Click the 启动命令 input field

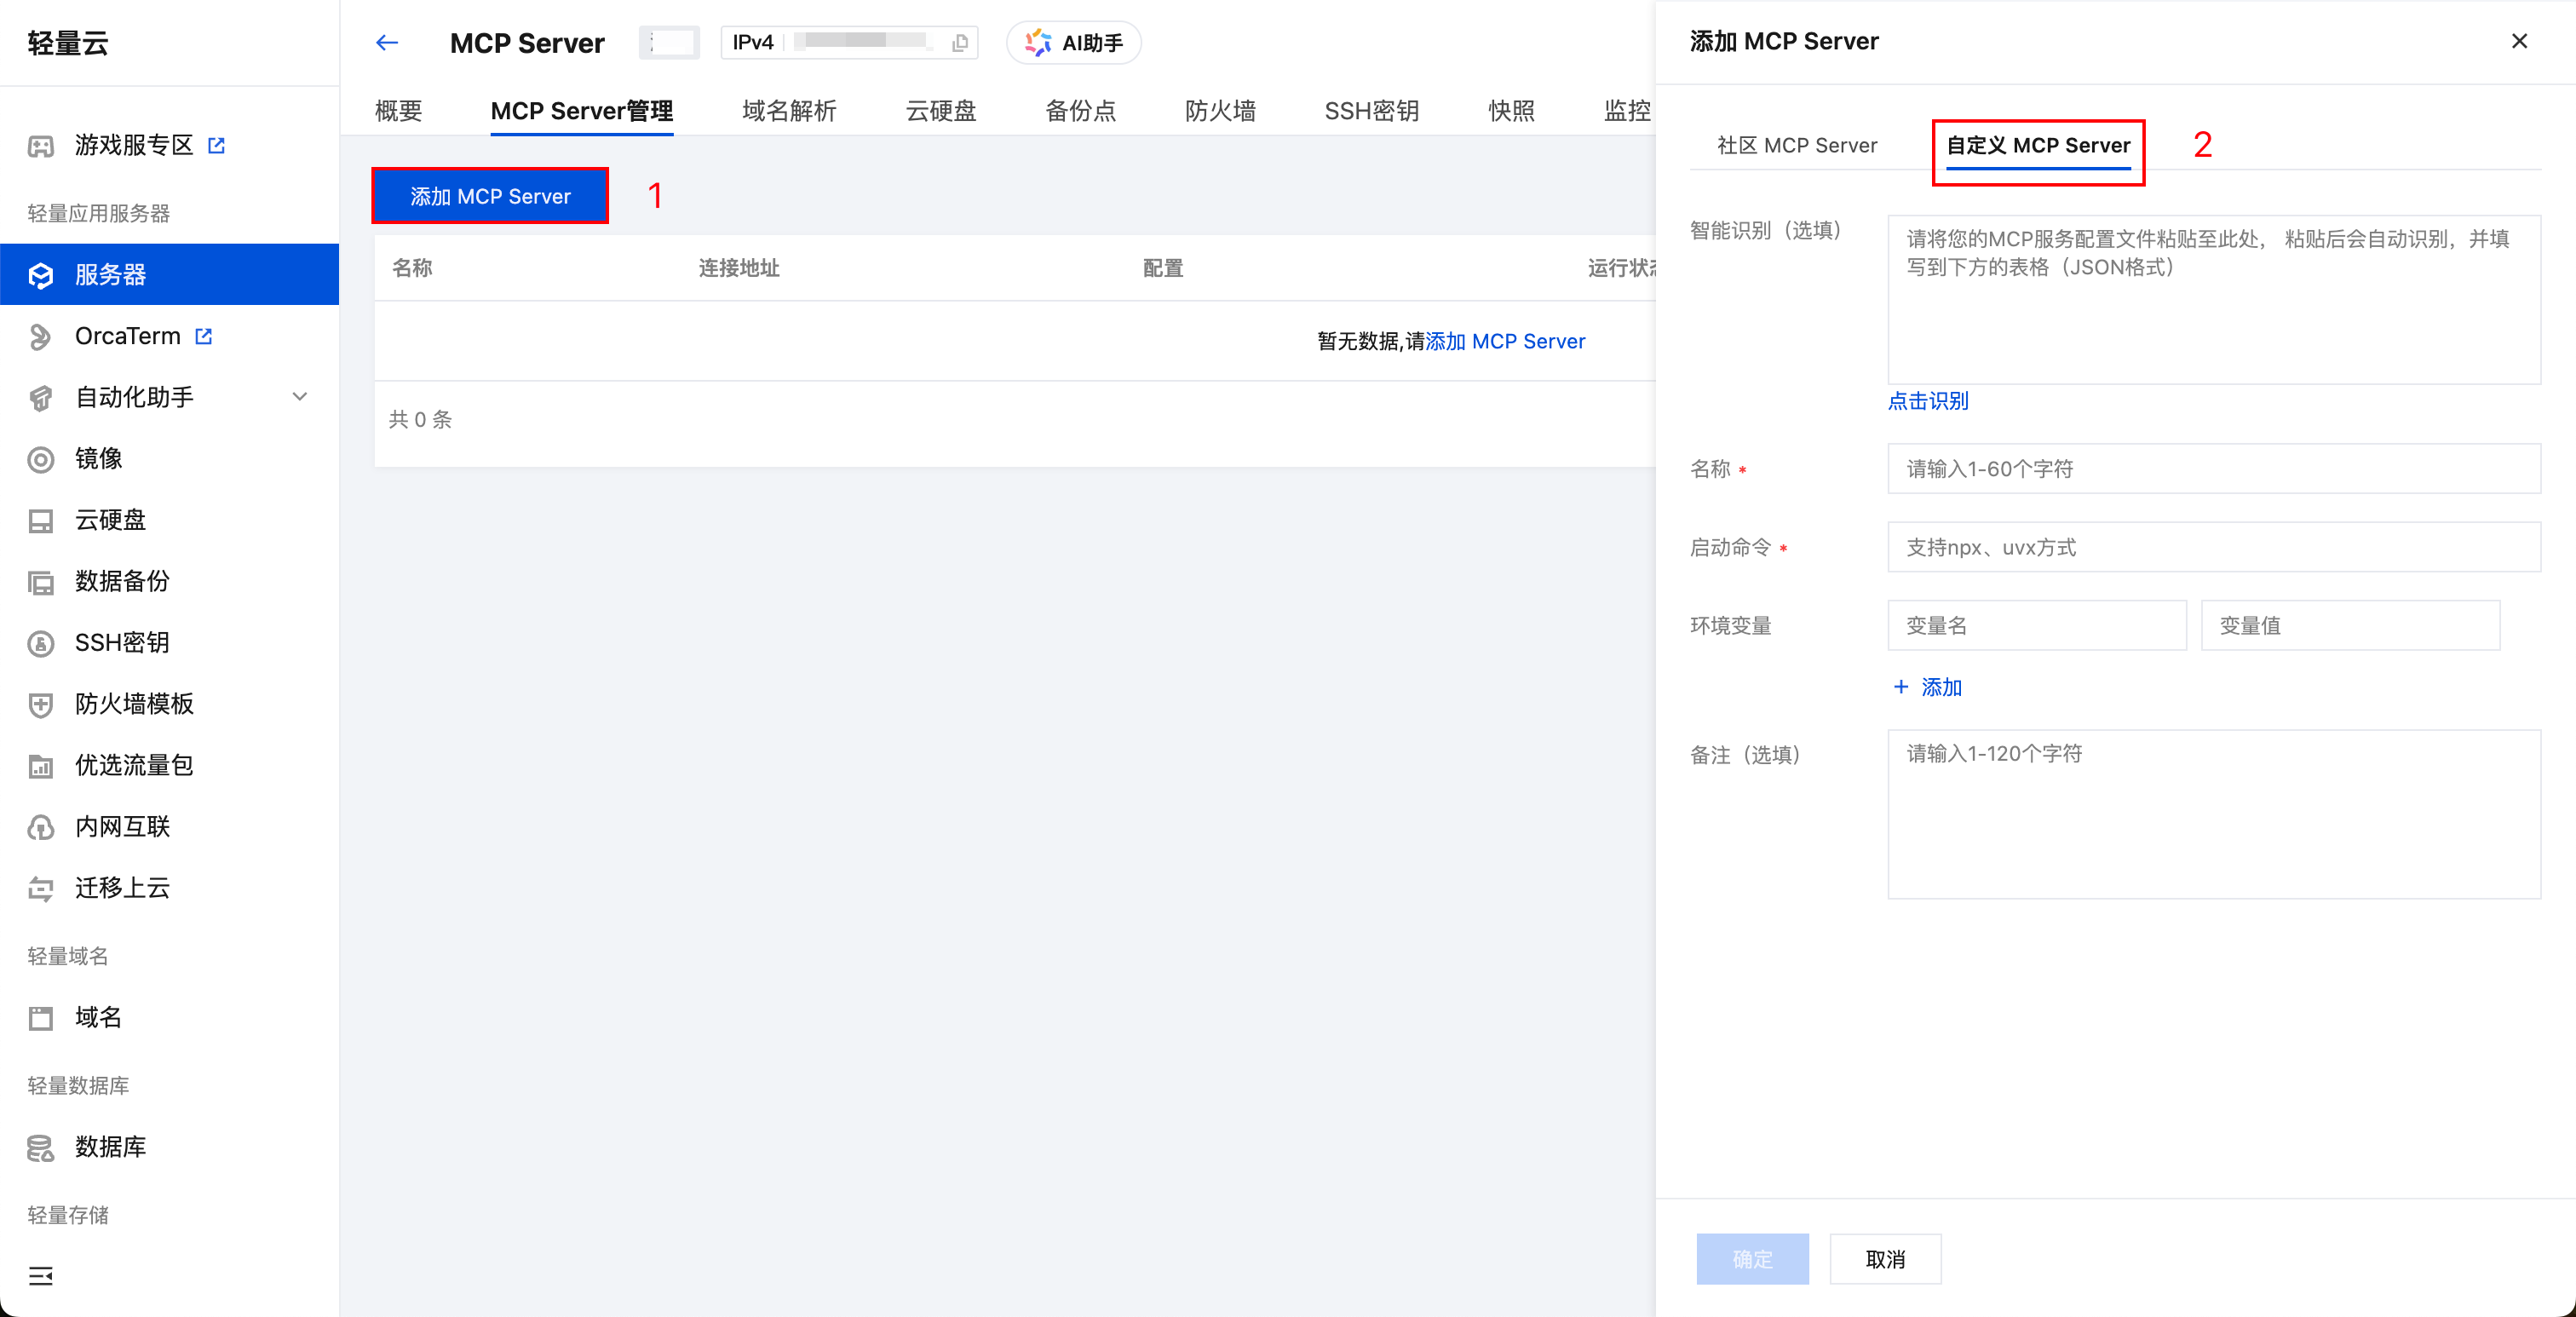2213,547
